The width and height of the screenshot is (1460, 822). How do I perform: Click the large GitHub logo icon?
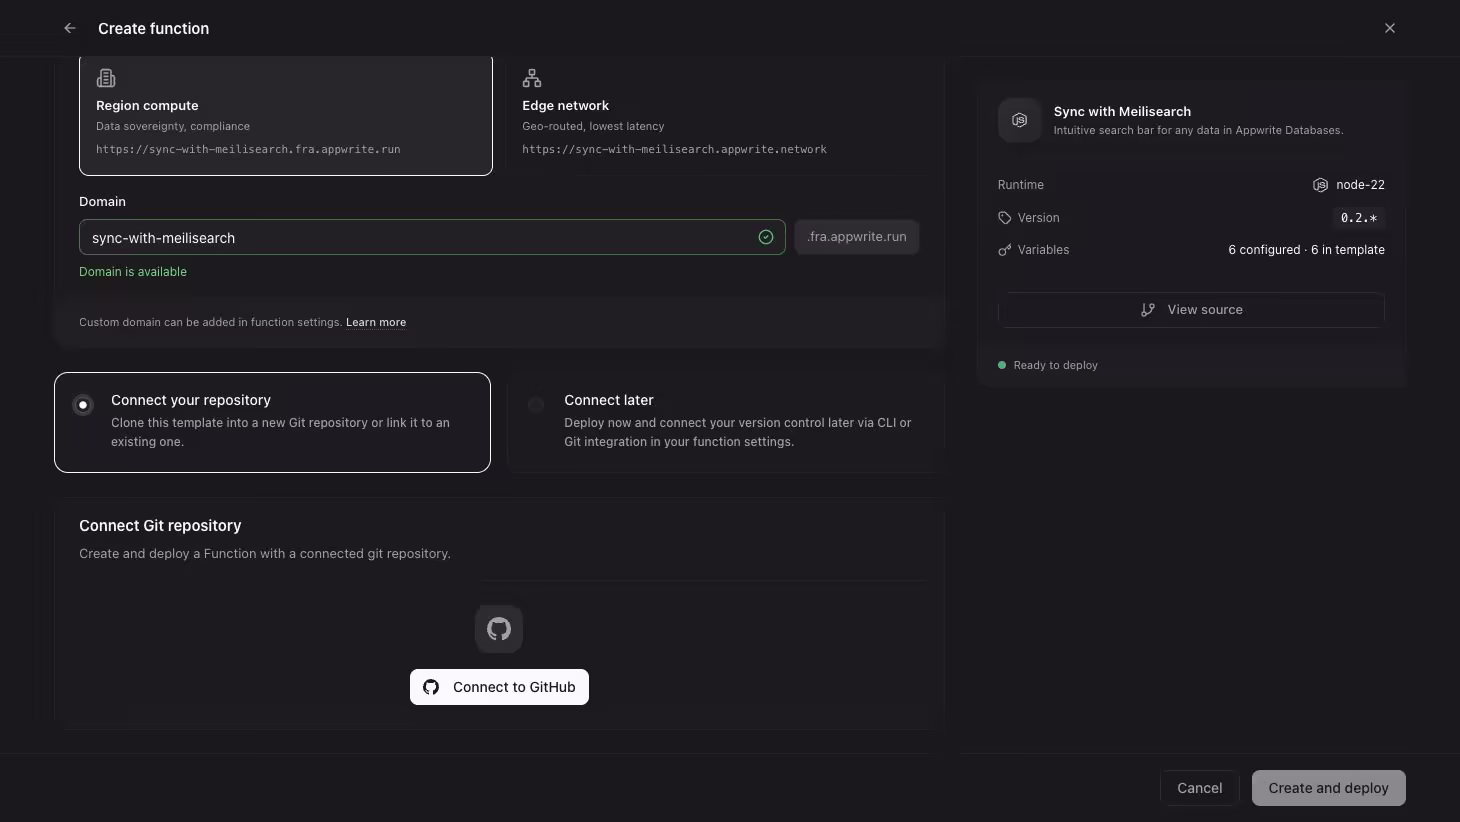(499, 629)
